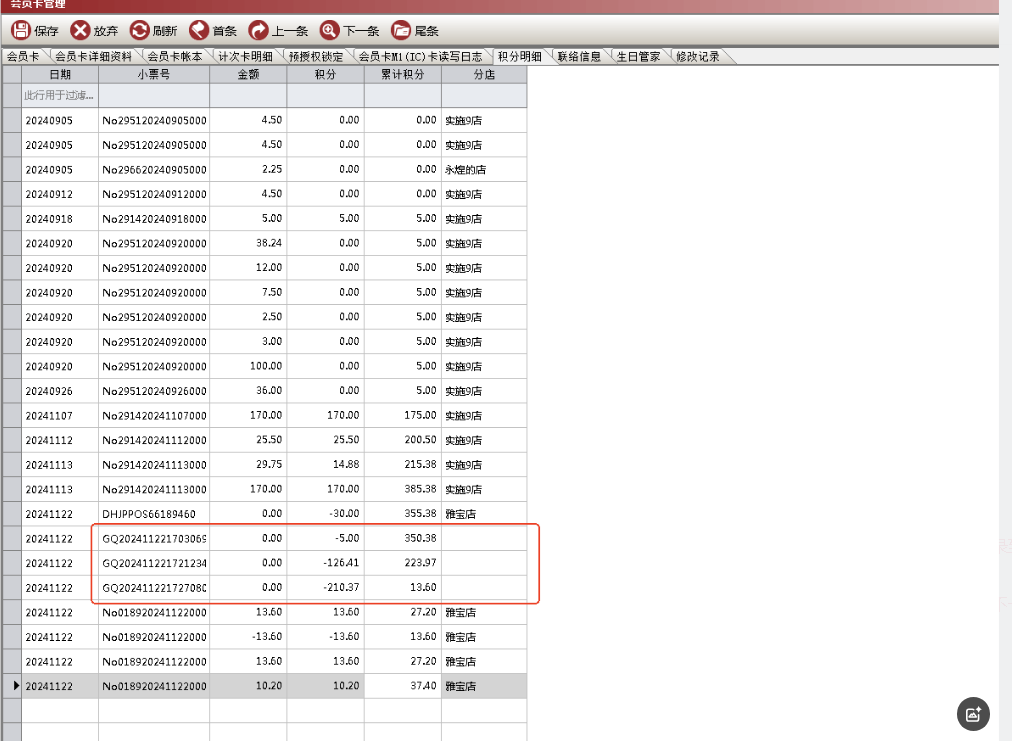Click the 放弃 discard icon
The height and width of the screenshot is (741, 1012).
pyautogui.click(x=80, y=30)
